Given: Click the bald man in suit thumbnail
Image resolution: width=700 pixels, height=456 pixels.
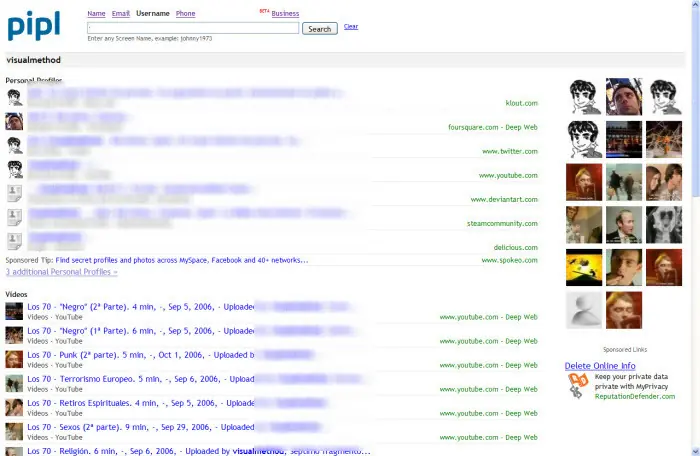Looking at the screenshot, I should [624, 225].
